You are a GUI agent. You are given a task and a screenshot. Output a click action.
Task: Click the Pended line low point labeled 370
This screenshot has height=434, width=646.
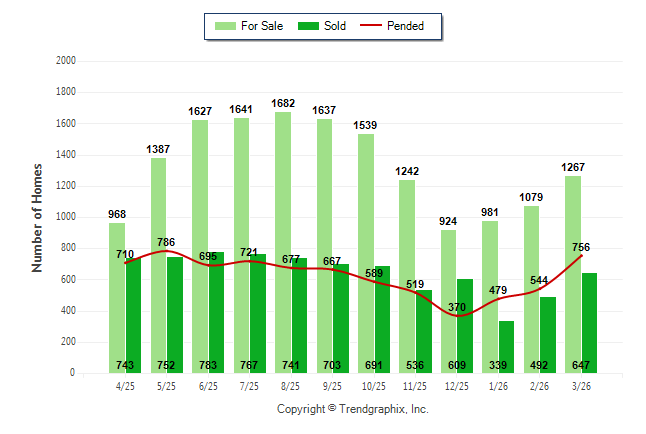coord(459,316)
